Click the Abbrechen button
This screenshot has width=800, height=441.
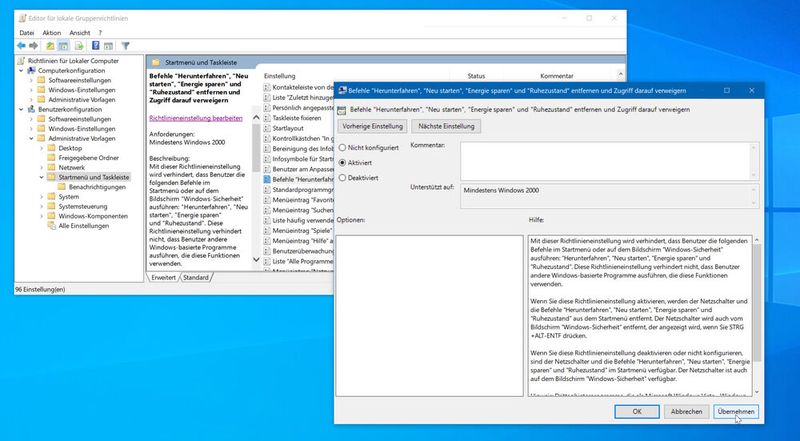coord(686,411)
